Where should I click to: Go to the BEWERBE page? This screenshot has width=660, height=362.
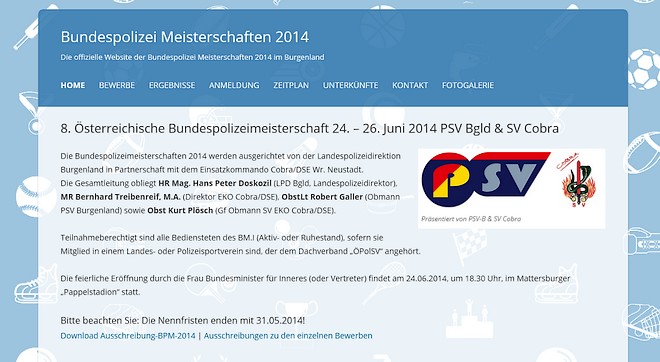click(117, 85)
